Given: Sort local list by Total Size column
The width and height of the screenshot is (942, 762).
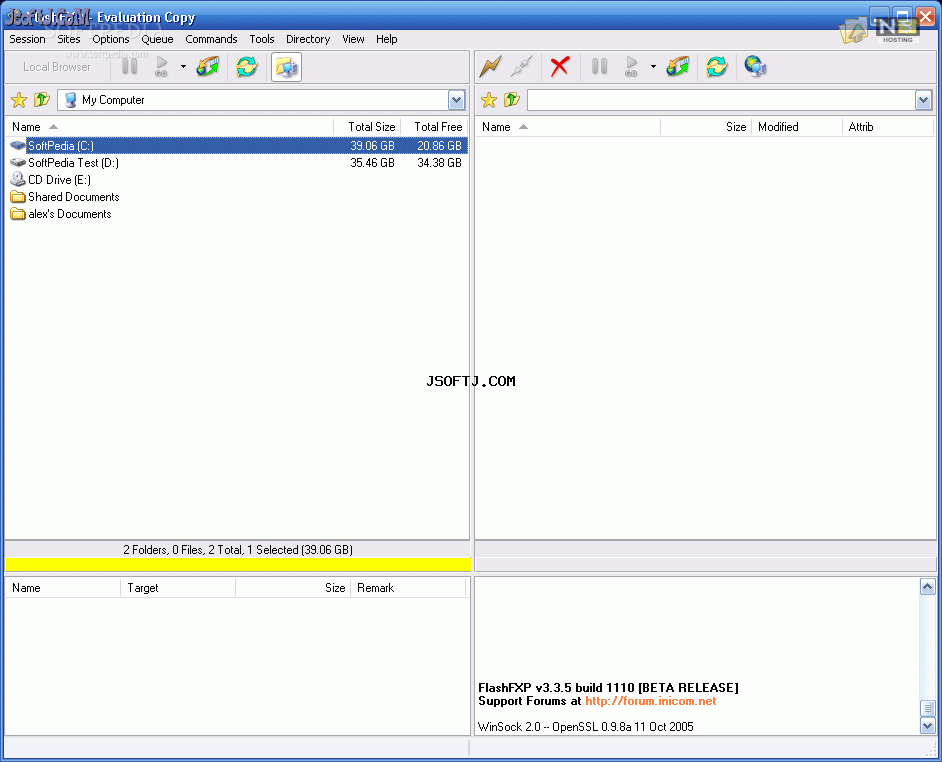Looking at the screenshot, I should pos(367,127).
